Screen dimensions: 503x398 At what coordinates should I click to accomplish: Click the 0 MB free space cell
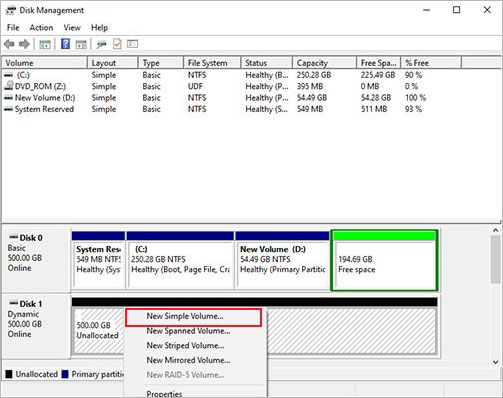point(370,86)
